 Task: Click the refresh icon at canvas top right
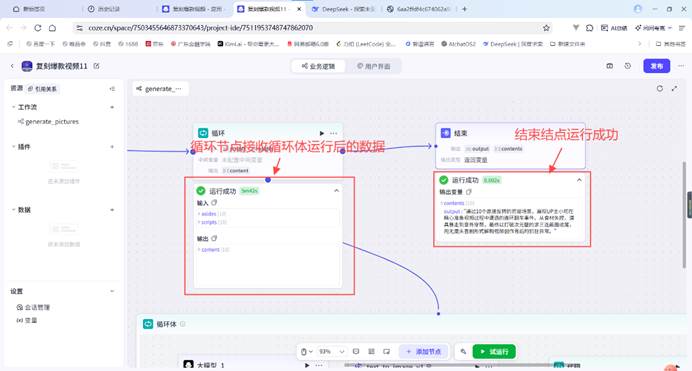point(660,88)
